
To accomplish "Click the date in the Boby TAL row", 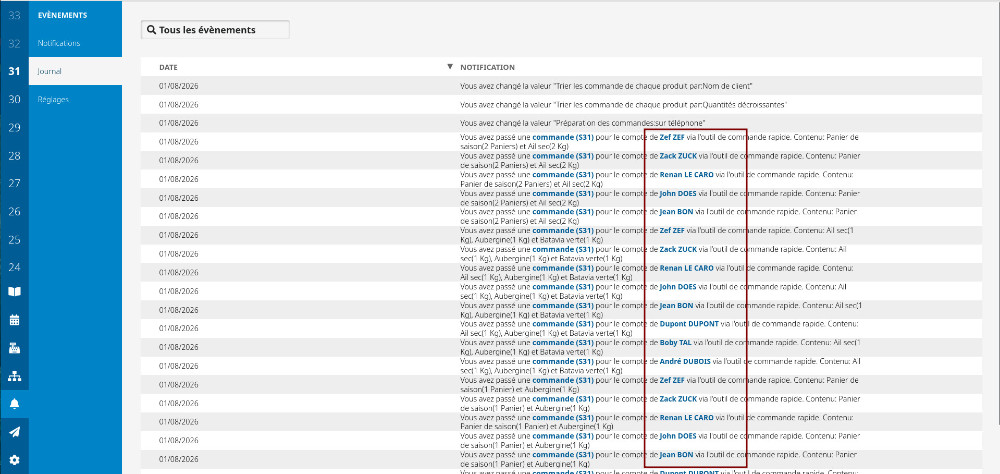I will pyautogui.click(x=179, y=347).
